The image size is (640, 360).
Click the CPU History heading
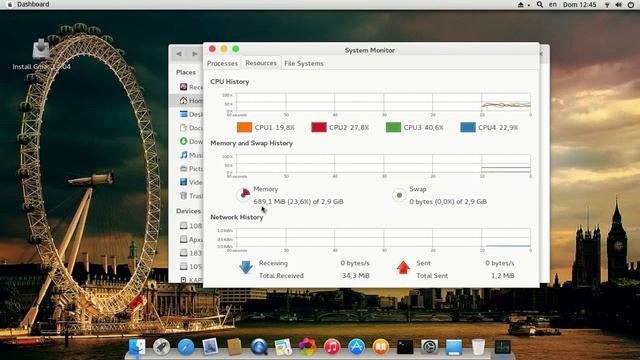click(230, 82)
